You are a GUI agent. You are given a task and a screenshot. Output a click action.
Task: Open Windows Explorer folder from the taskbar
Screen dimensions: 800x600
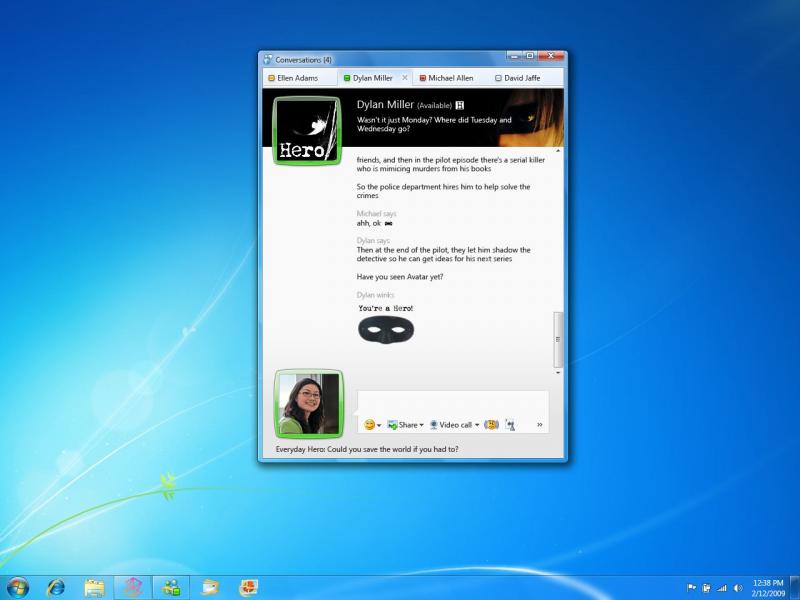pos(94,588)
